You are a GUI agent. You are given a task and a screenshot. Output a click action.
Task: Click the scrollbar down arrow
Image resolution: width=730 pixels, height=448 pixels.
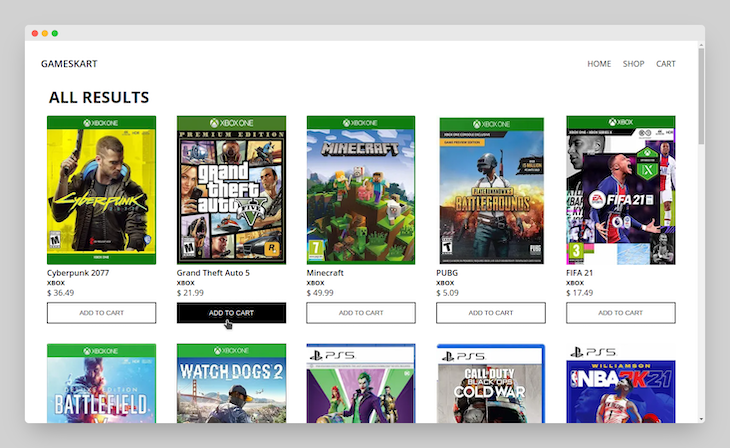tap(701, 420)
